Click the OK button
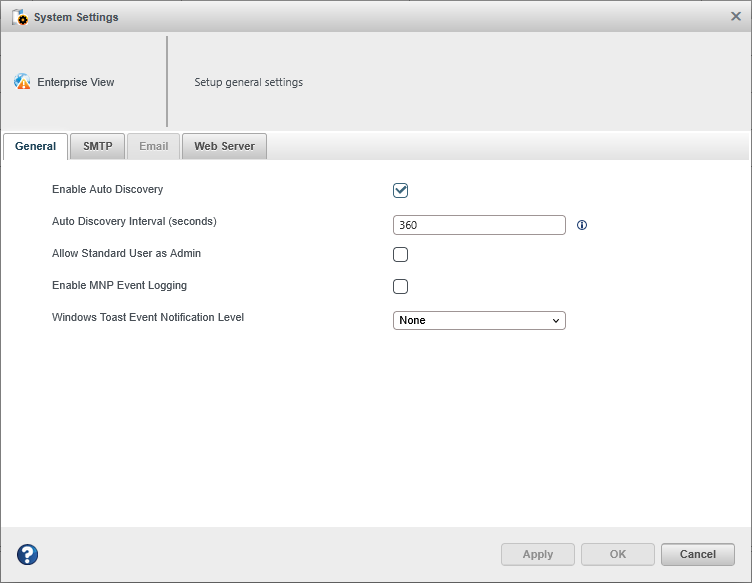The image size is (752, 583). [618, 554]
